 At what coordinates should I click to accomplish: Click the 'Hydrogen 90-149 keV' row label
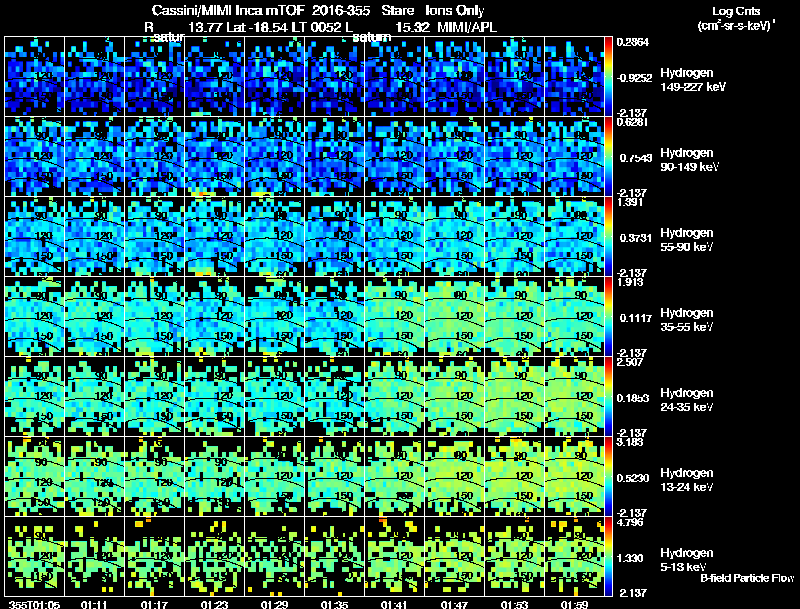point(689,160)
